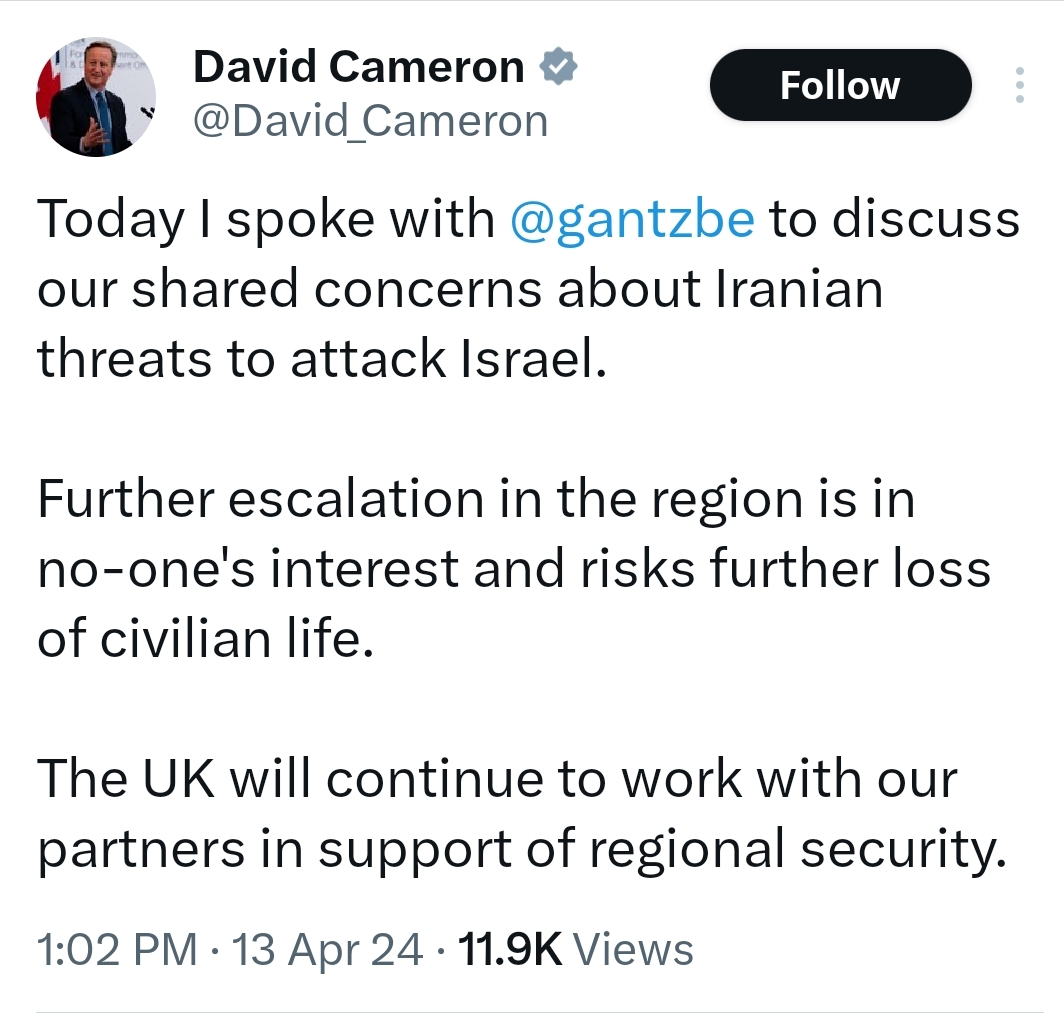
Task: Click the 11.9K view count number
Action: (x=510, y=949)
